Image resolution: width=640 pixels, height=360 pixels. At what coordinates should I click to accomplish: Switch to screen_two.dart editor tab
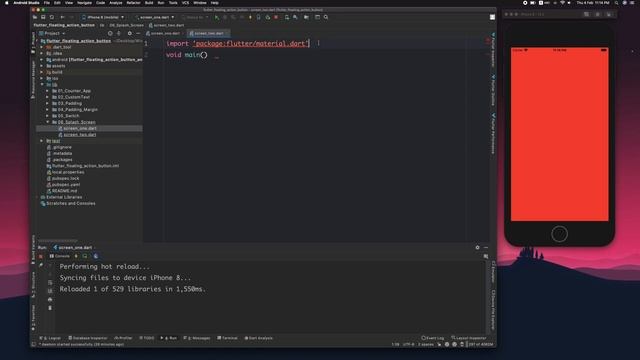point(208,33)
